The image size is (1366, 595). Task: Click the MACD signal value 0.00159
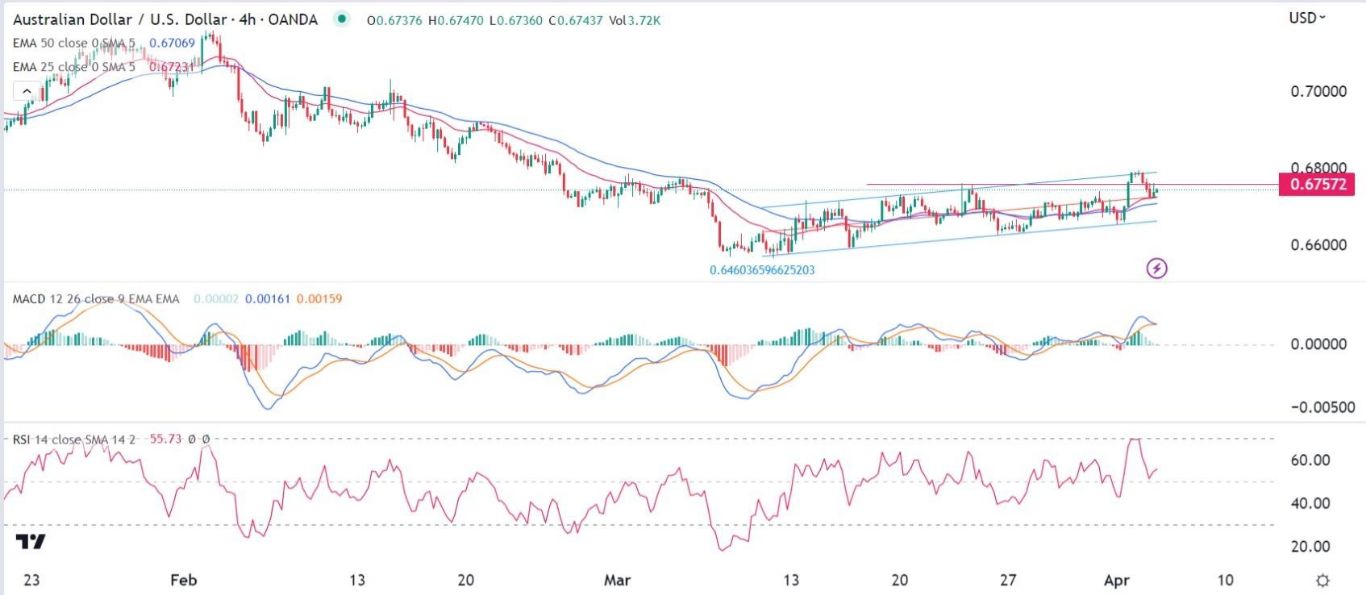pos(318,299)
